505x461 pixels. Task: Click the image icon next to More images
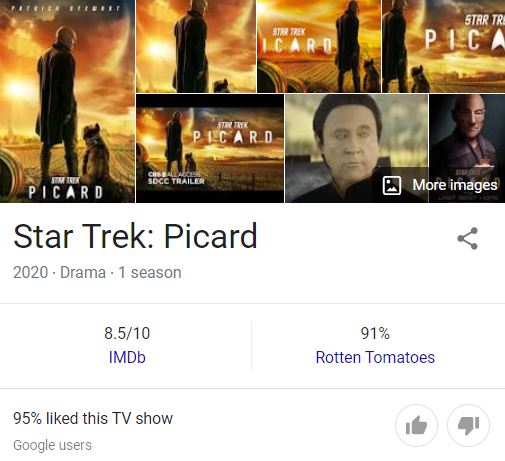(392, 185)
